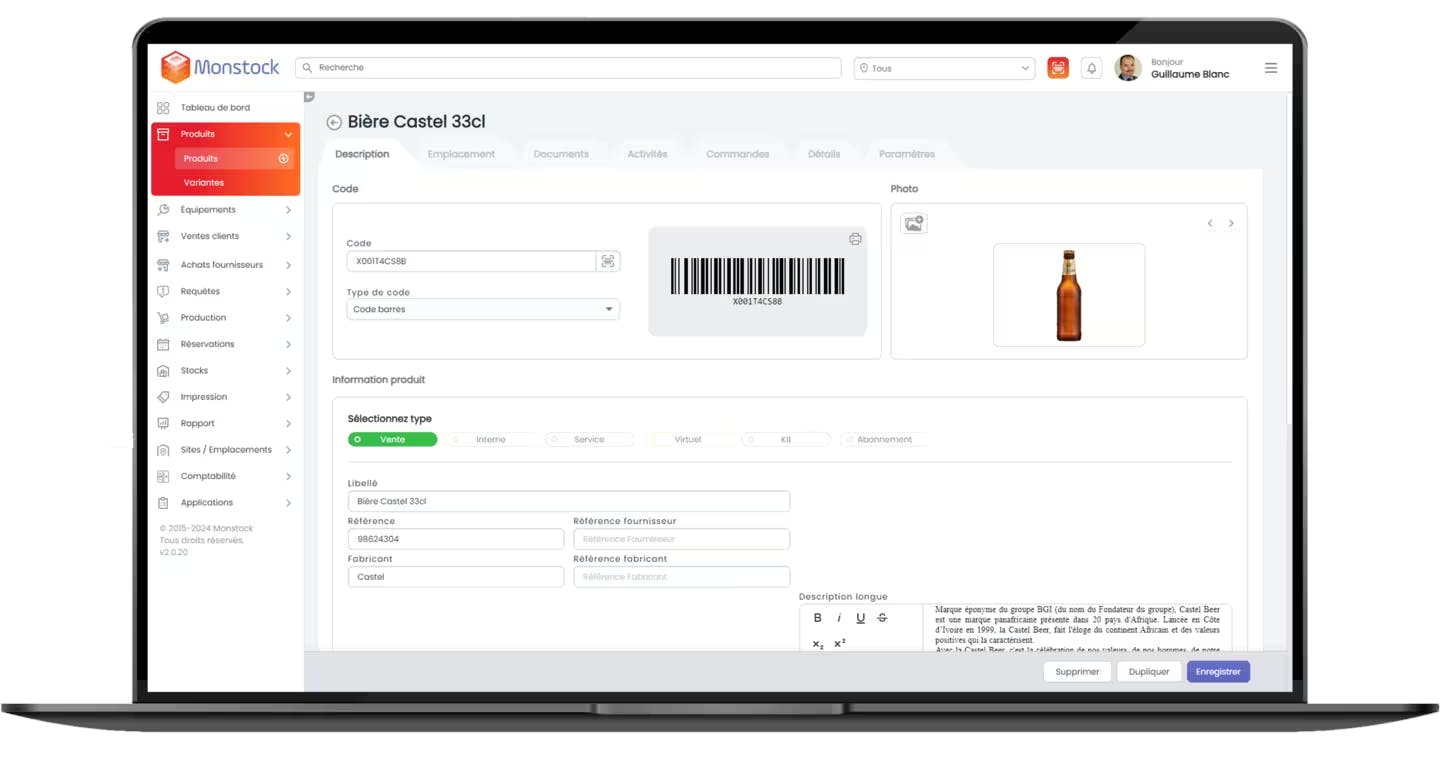This screenshot has width=1440, height=758.
Task: Expand Sites / Emplacements menu
Action: (288, 450)
